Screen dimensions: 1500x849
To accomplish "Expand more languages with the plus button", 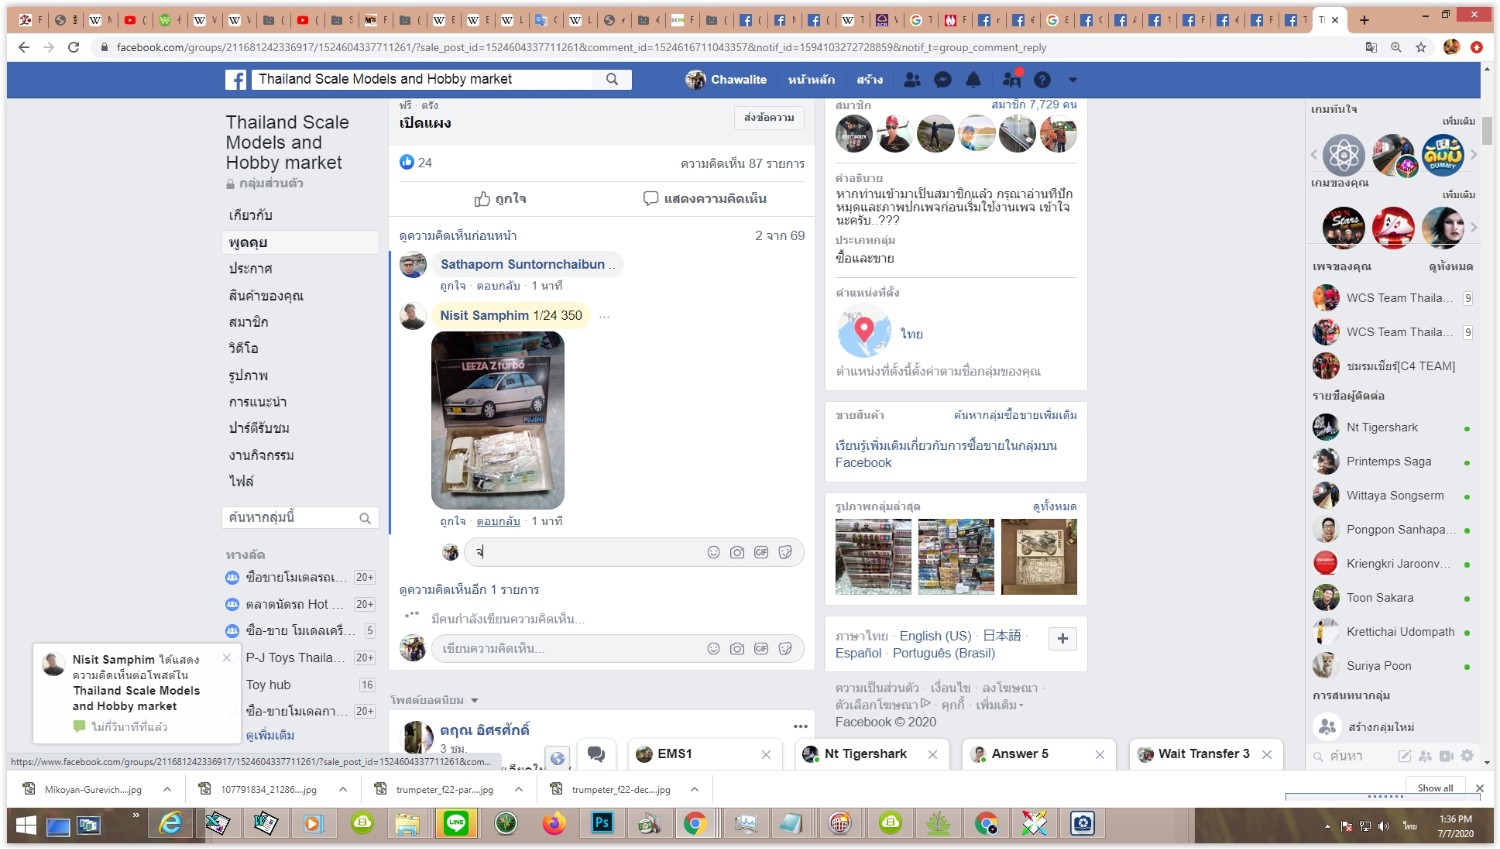I will click(1062, 638).
